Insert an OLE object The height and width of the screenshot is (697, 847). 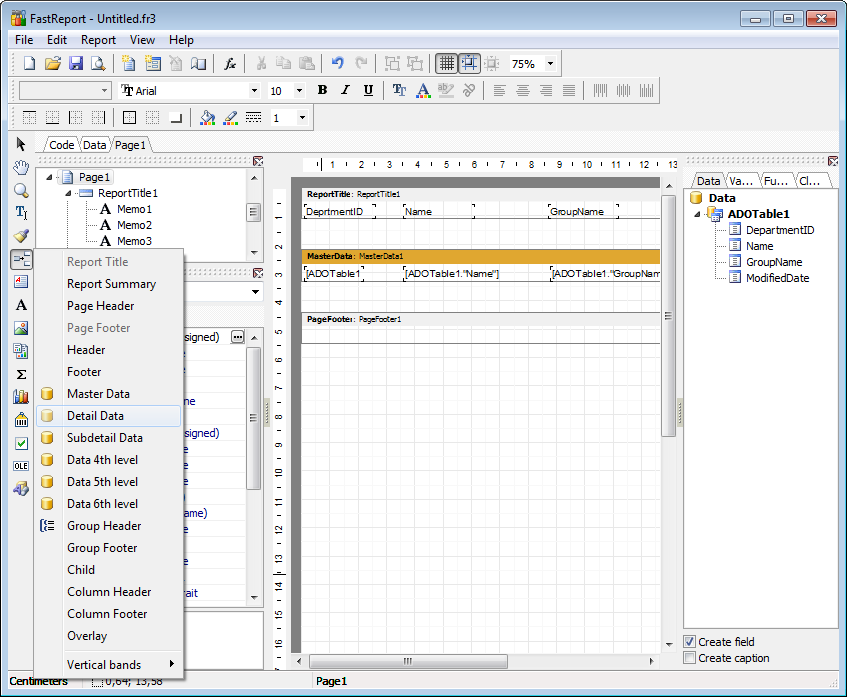[21, 466]
